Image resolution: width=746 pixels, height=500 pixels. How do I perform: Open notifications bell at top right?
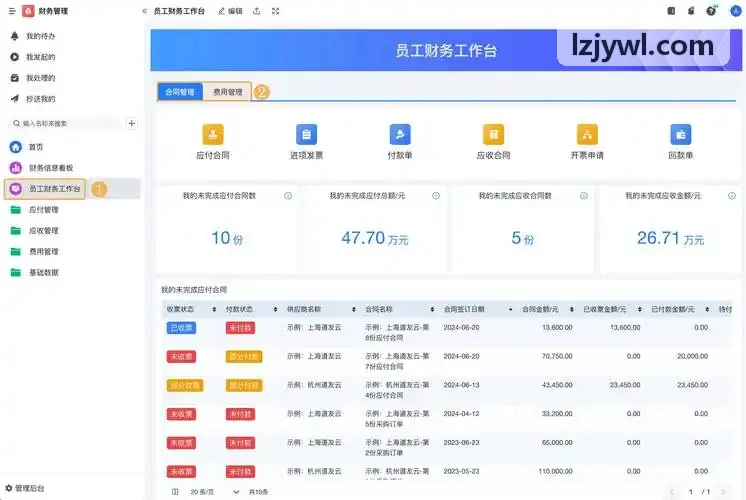[691, 10]
